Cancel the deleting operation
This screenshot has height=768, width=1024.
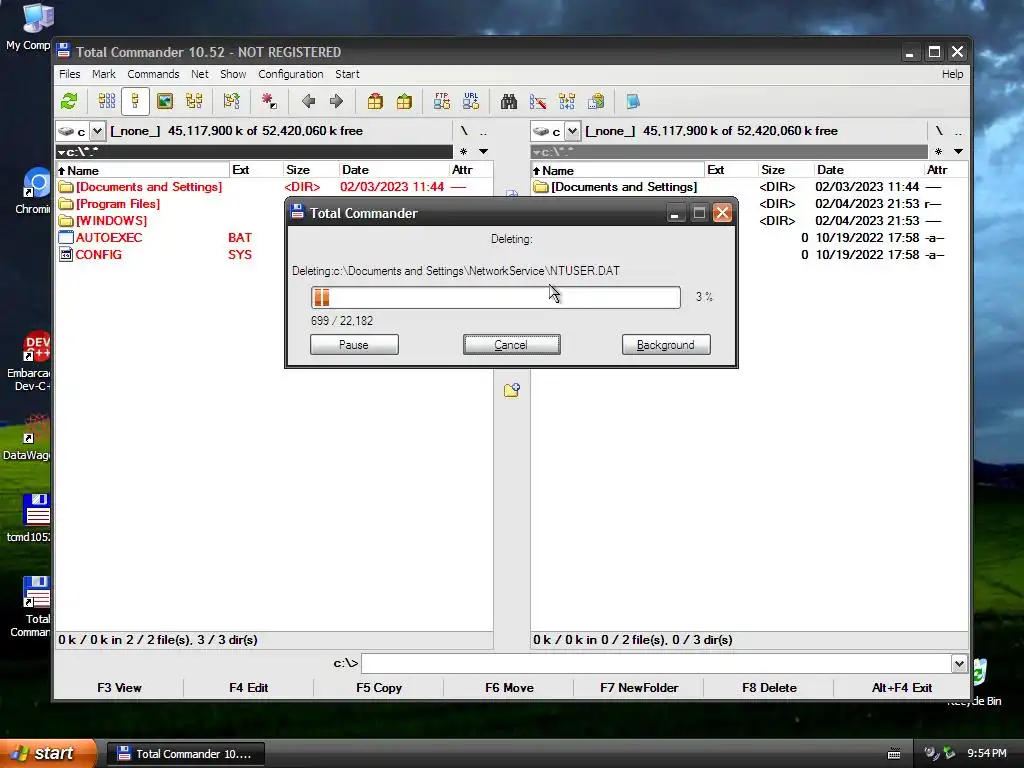click(x=511, y=345)
